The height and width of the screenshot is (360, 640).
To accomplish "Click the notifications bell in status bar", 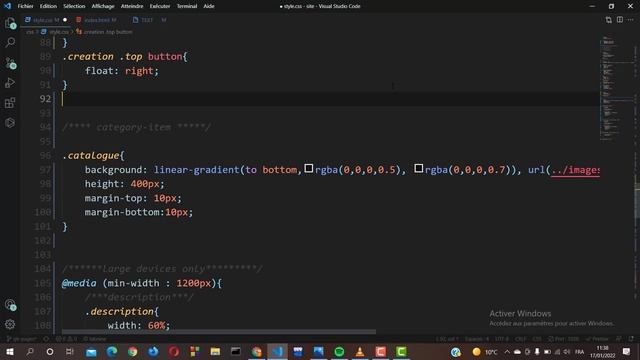I will (631, 339).
